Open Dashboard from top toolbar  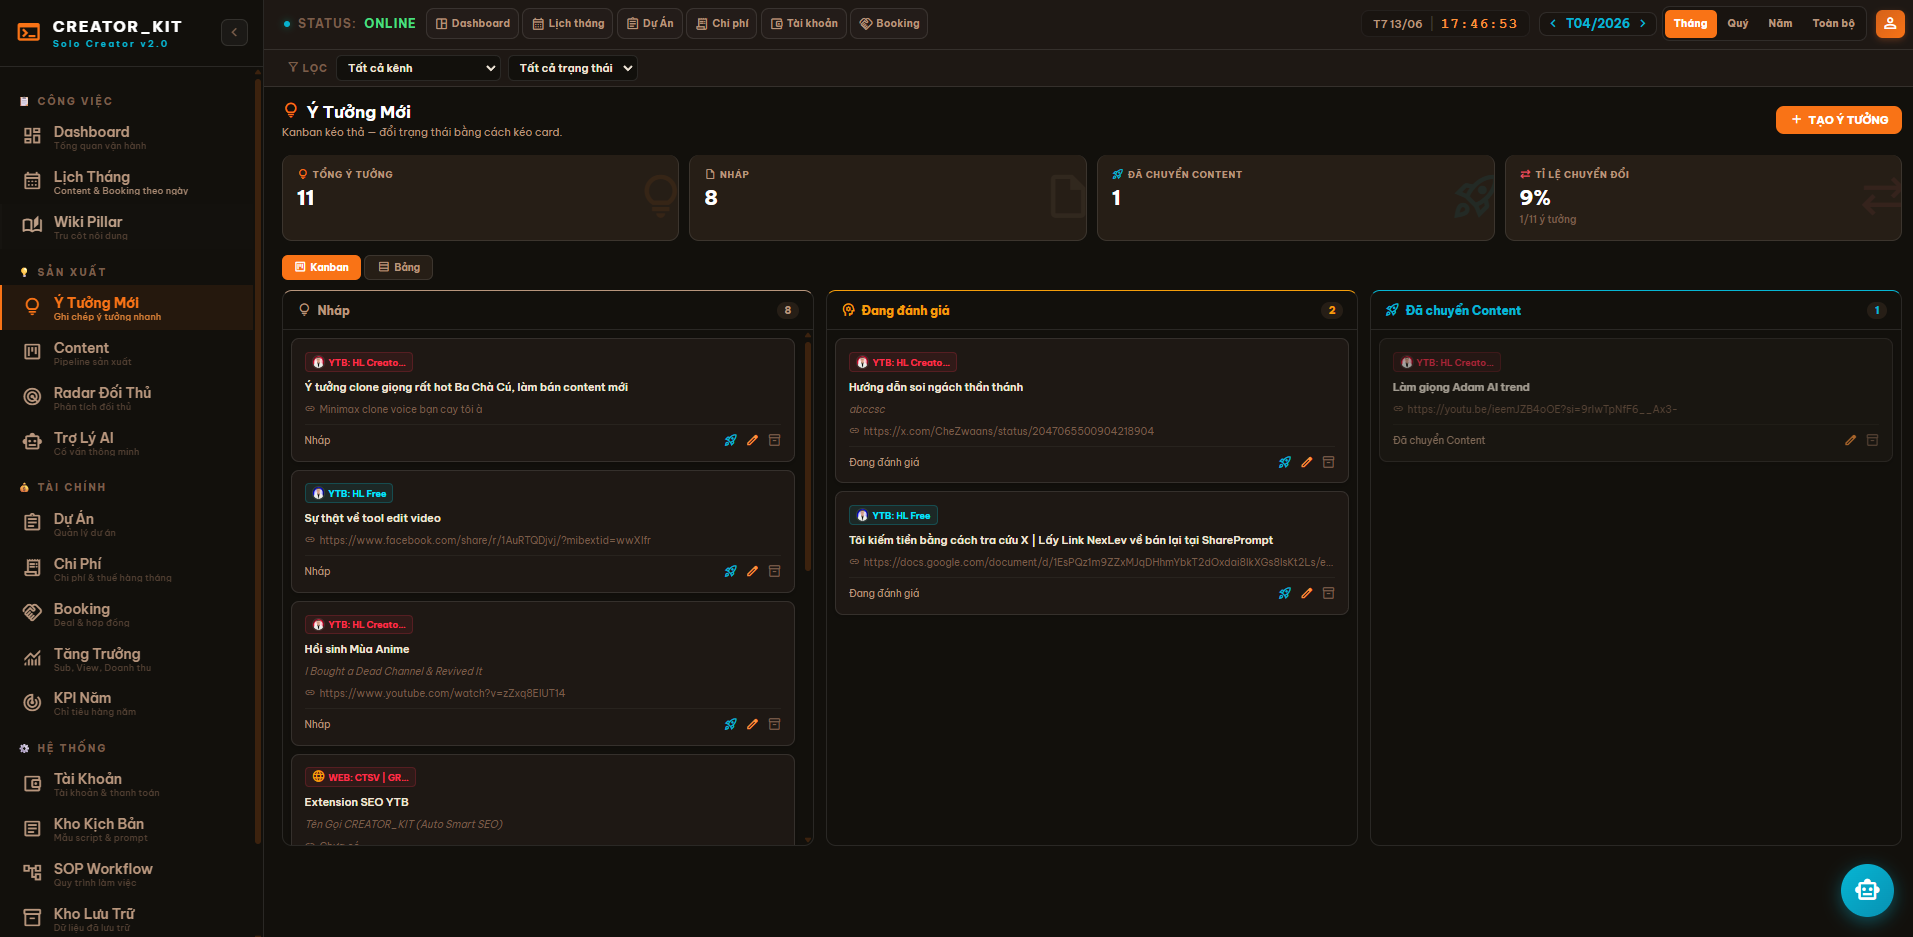pyautogui.click(x=473, y=24)
